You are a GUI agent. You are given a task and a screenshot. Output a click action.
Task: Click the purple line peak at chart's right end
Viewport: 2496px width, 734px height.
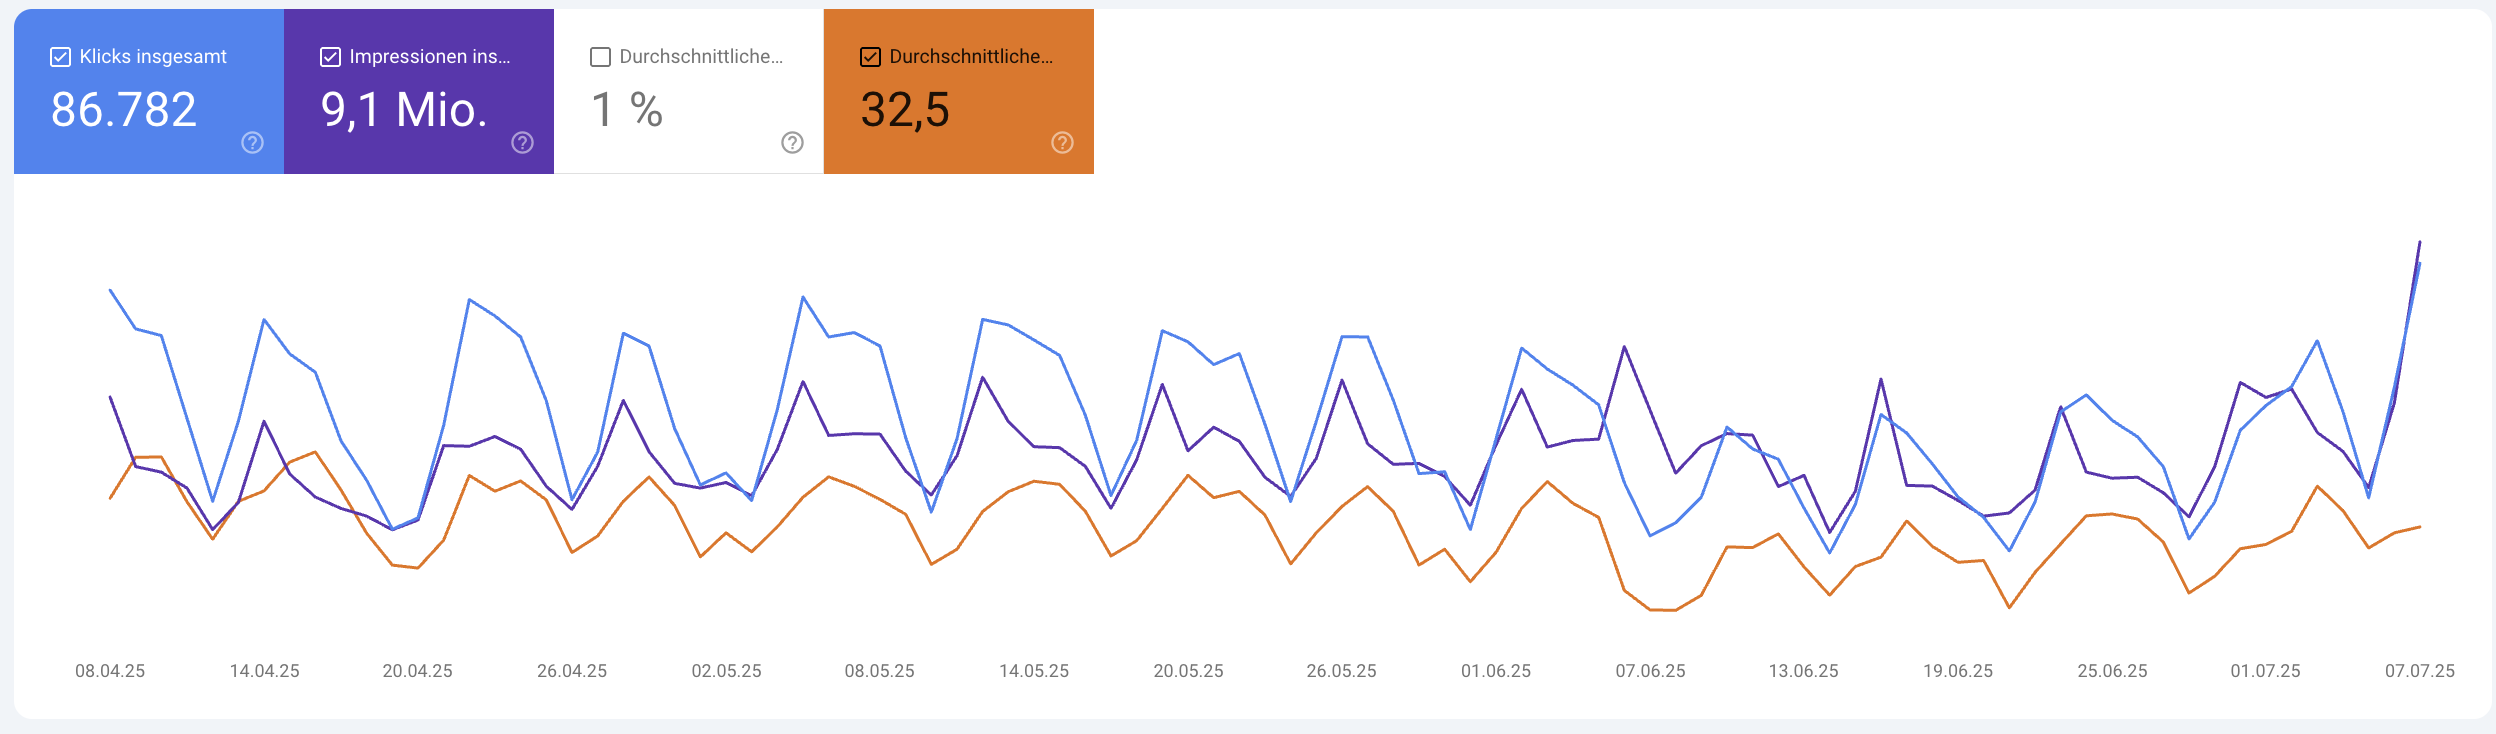2419,243
